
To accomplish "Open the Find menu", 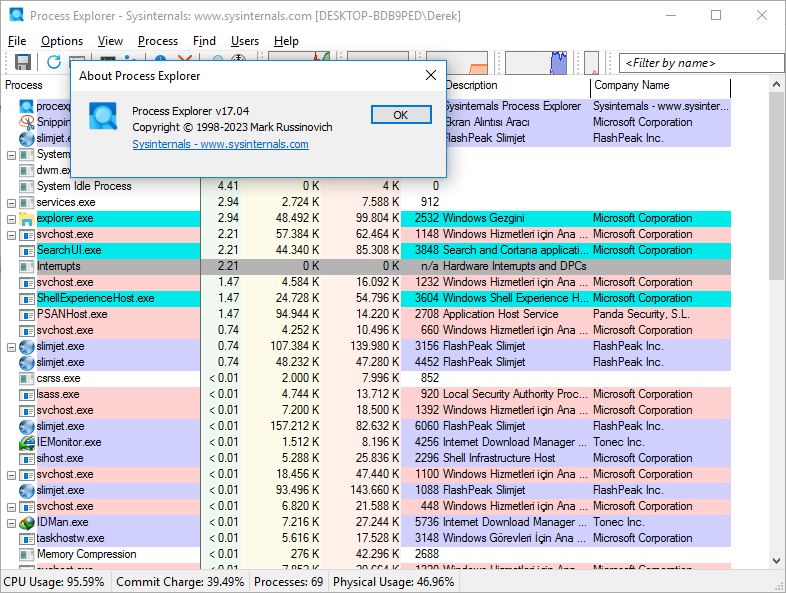I will pos(205,41).
